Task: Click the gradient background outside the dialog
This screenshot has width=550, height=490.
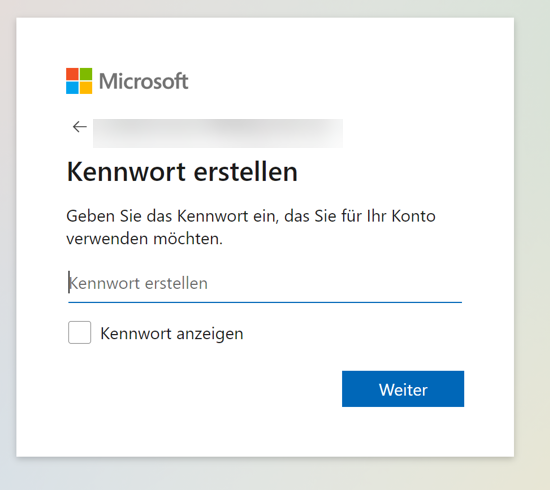Action: click(532, 246)
